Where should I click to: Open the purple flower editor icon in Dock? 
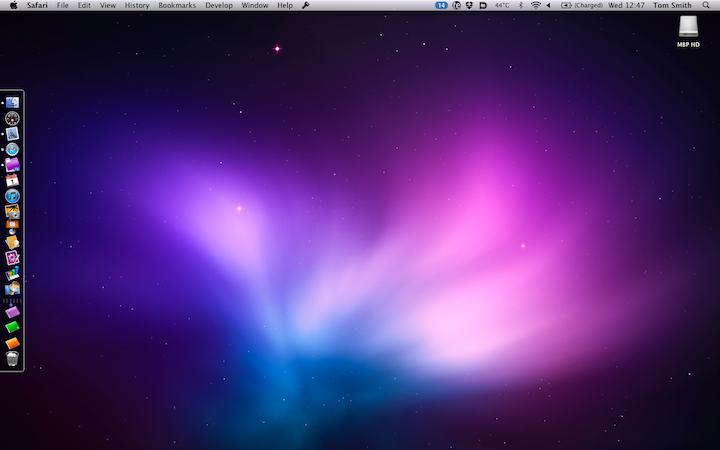(x=12, y=258)
